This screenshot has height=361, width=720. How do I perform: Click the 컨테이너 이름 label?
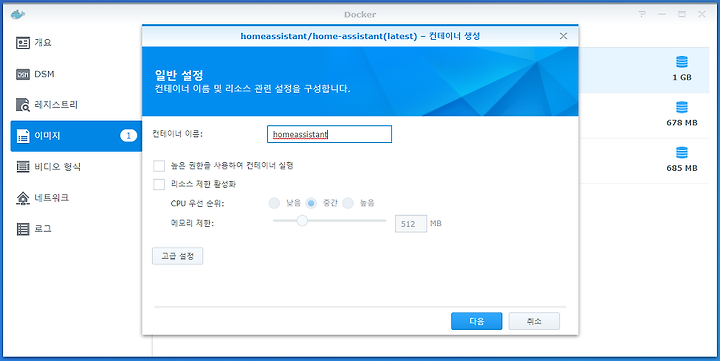177,134
